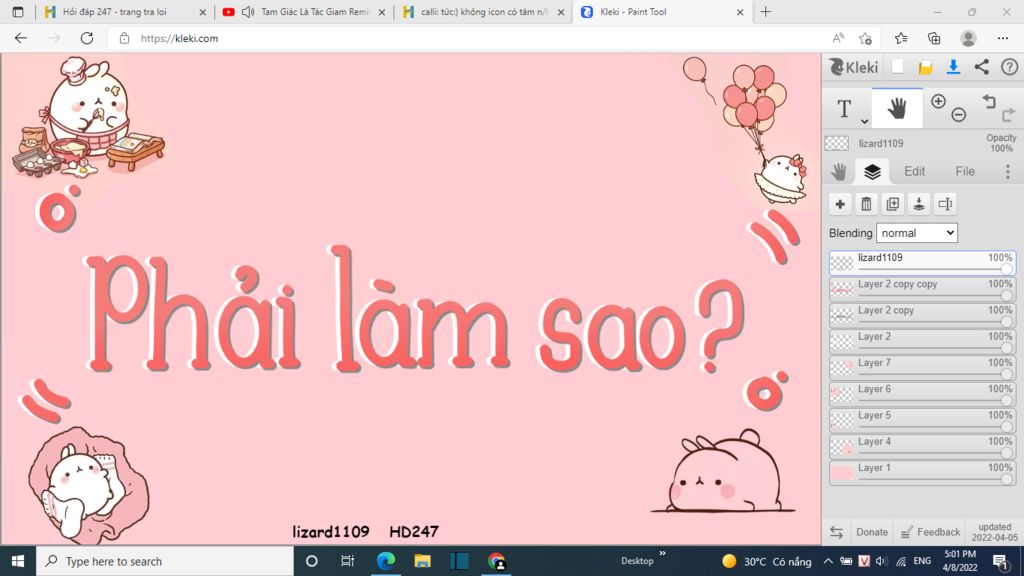The width and height of the screenshot is (1024, 576).
Task: Add a new layer
Action: (x=840, y=204)
